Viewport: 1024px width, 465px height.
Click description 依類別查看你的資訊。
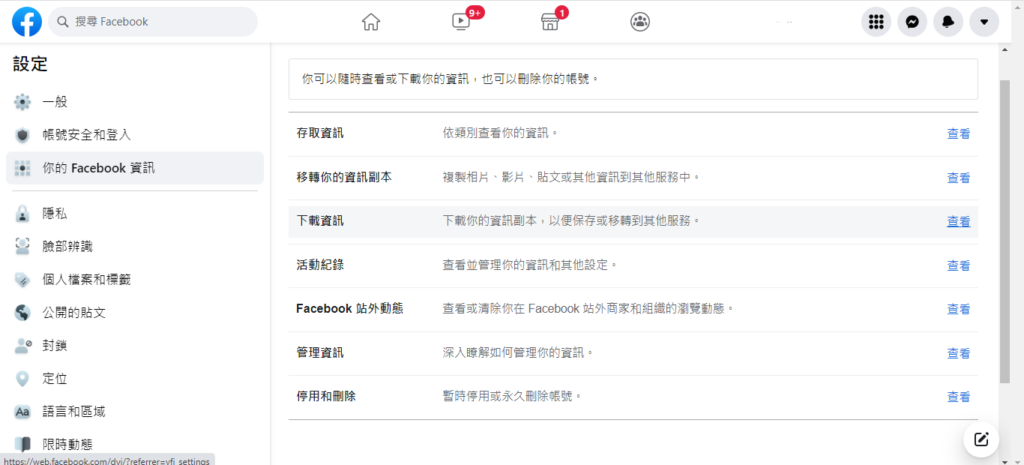pyautogui.click(x=500, y=133)
